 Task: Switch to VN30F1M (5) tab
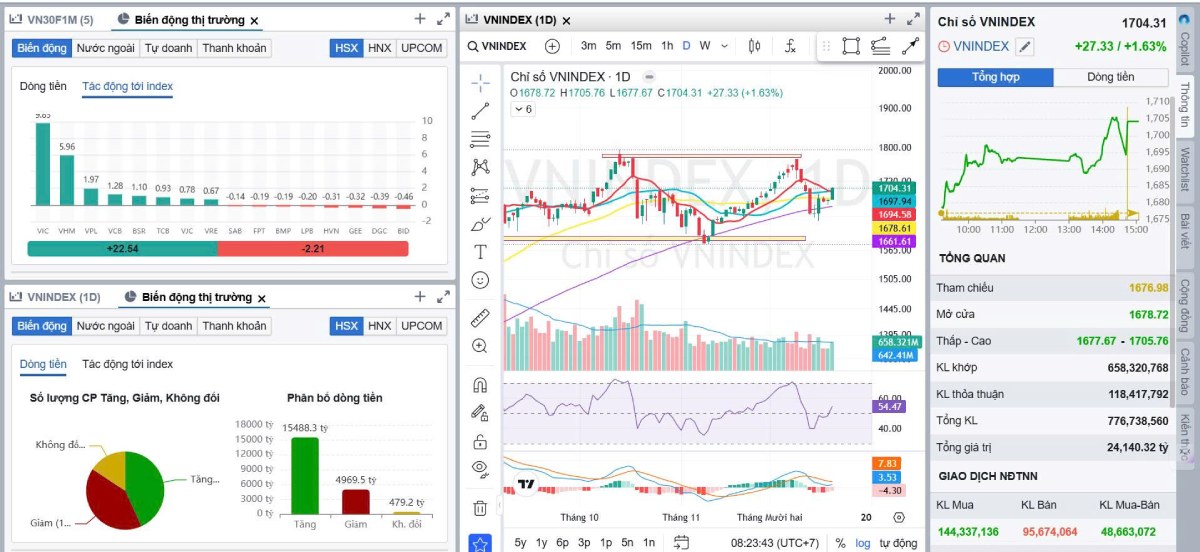(x=52, y=20)
